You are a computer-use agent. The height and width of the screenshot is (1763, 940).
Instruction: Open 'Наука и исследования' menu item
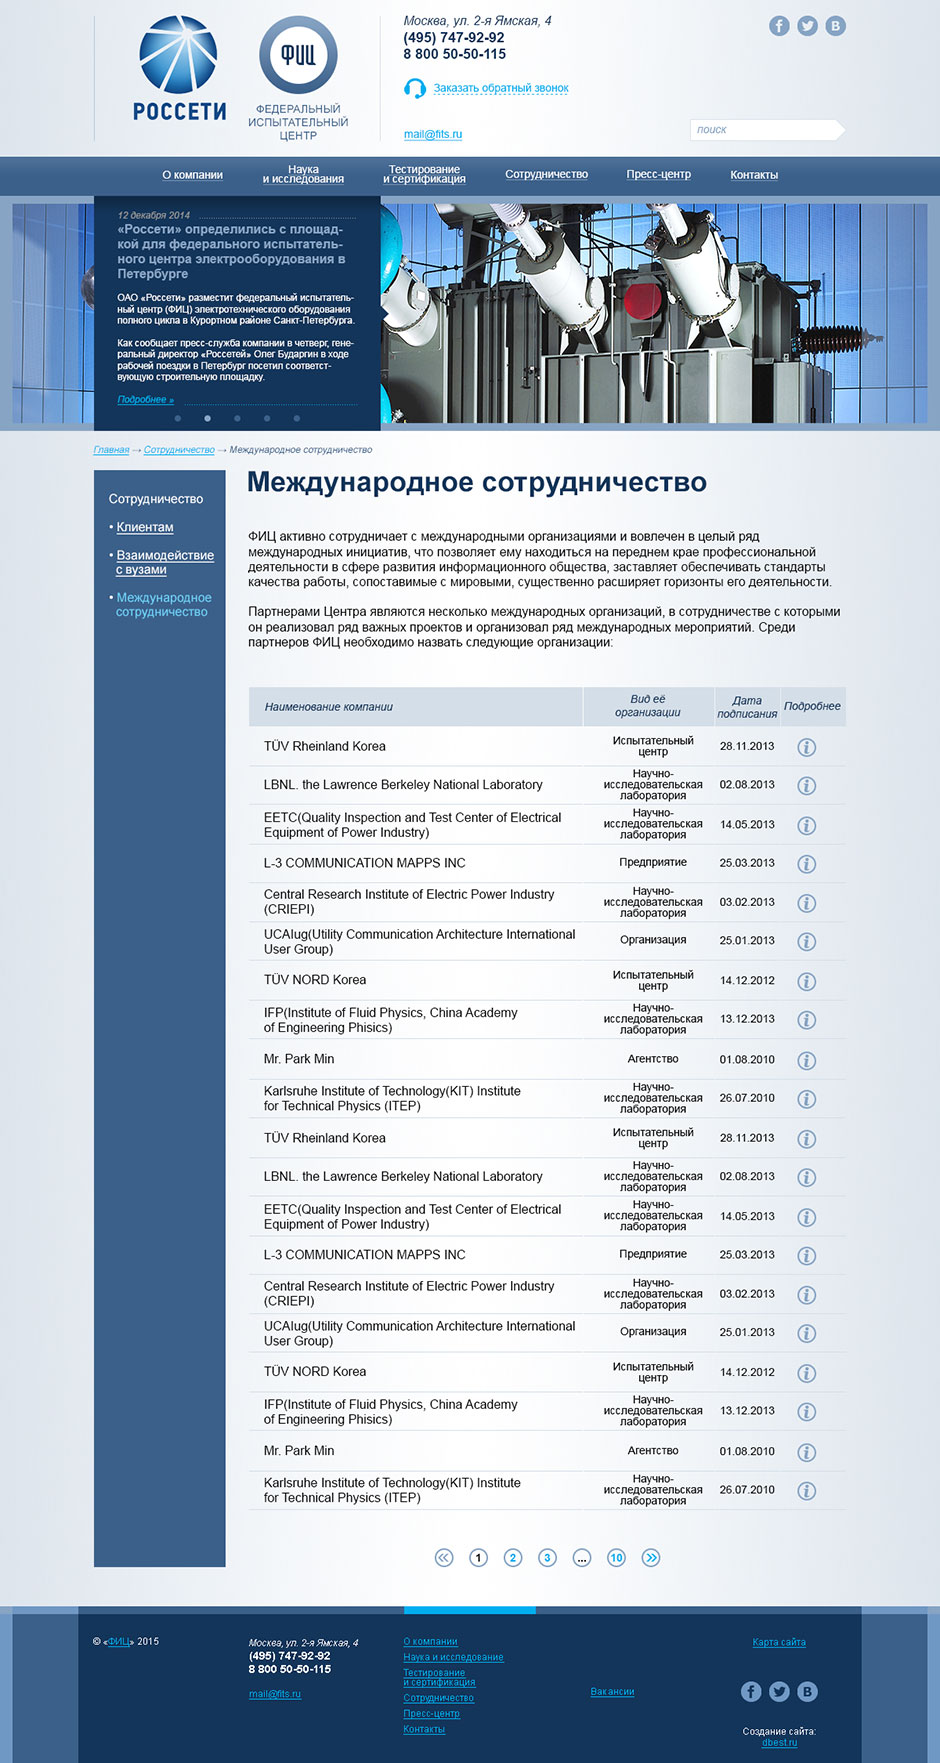[x=303, y=174]
